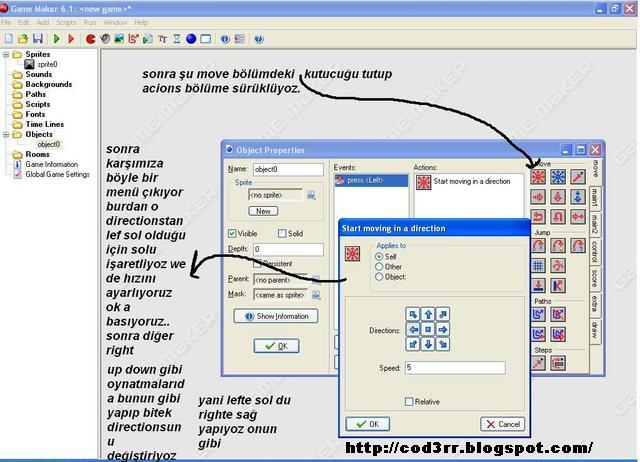Click the Show Information button
Viewport: 640px width, 462px height.
276,316
